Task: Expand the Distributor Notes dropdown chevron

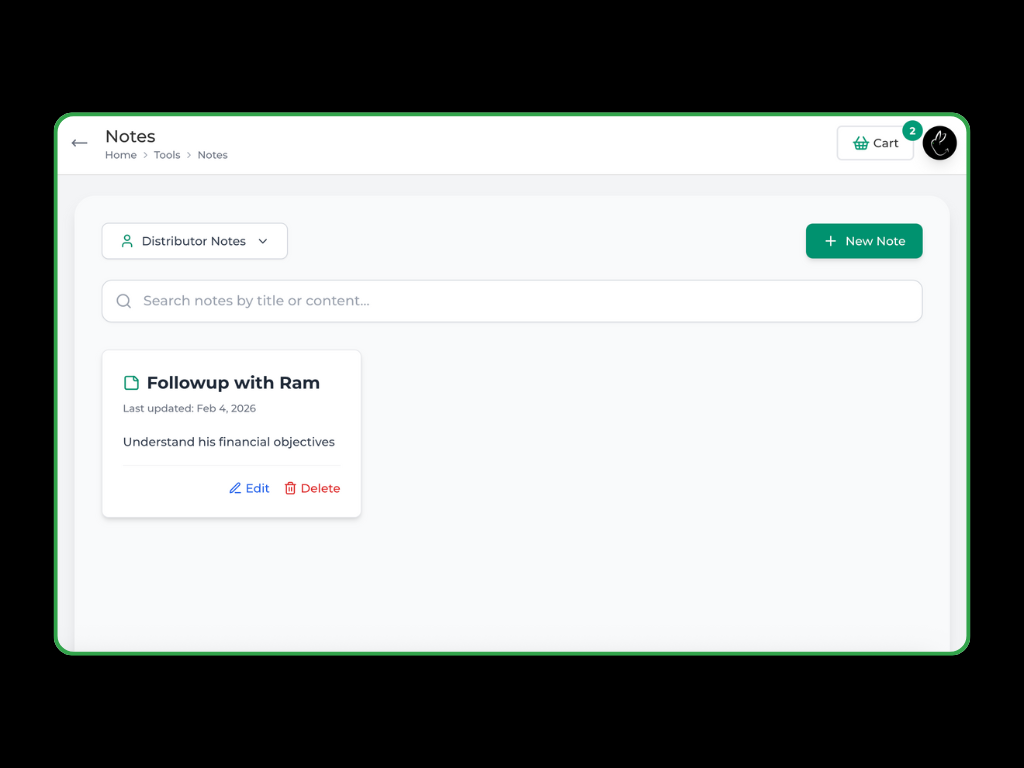Action: click(263, 241)
